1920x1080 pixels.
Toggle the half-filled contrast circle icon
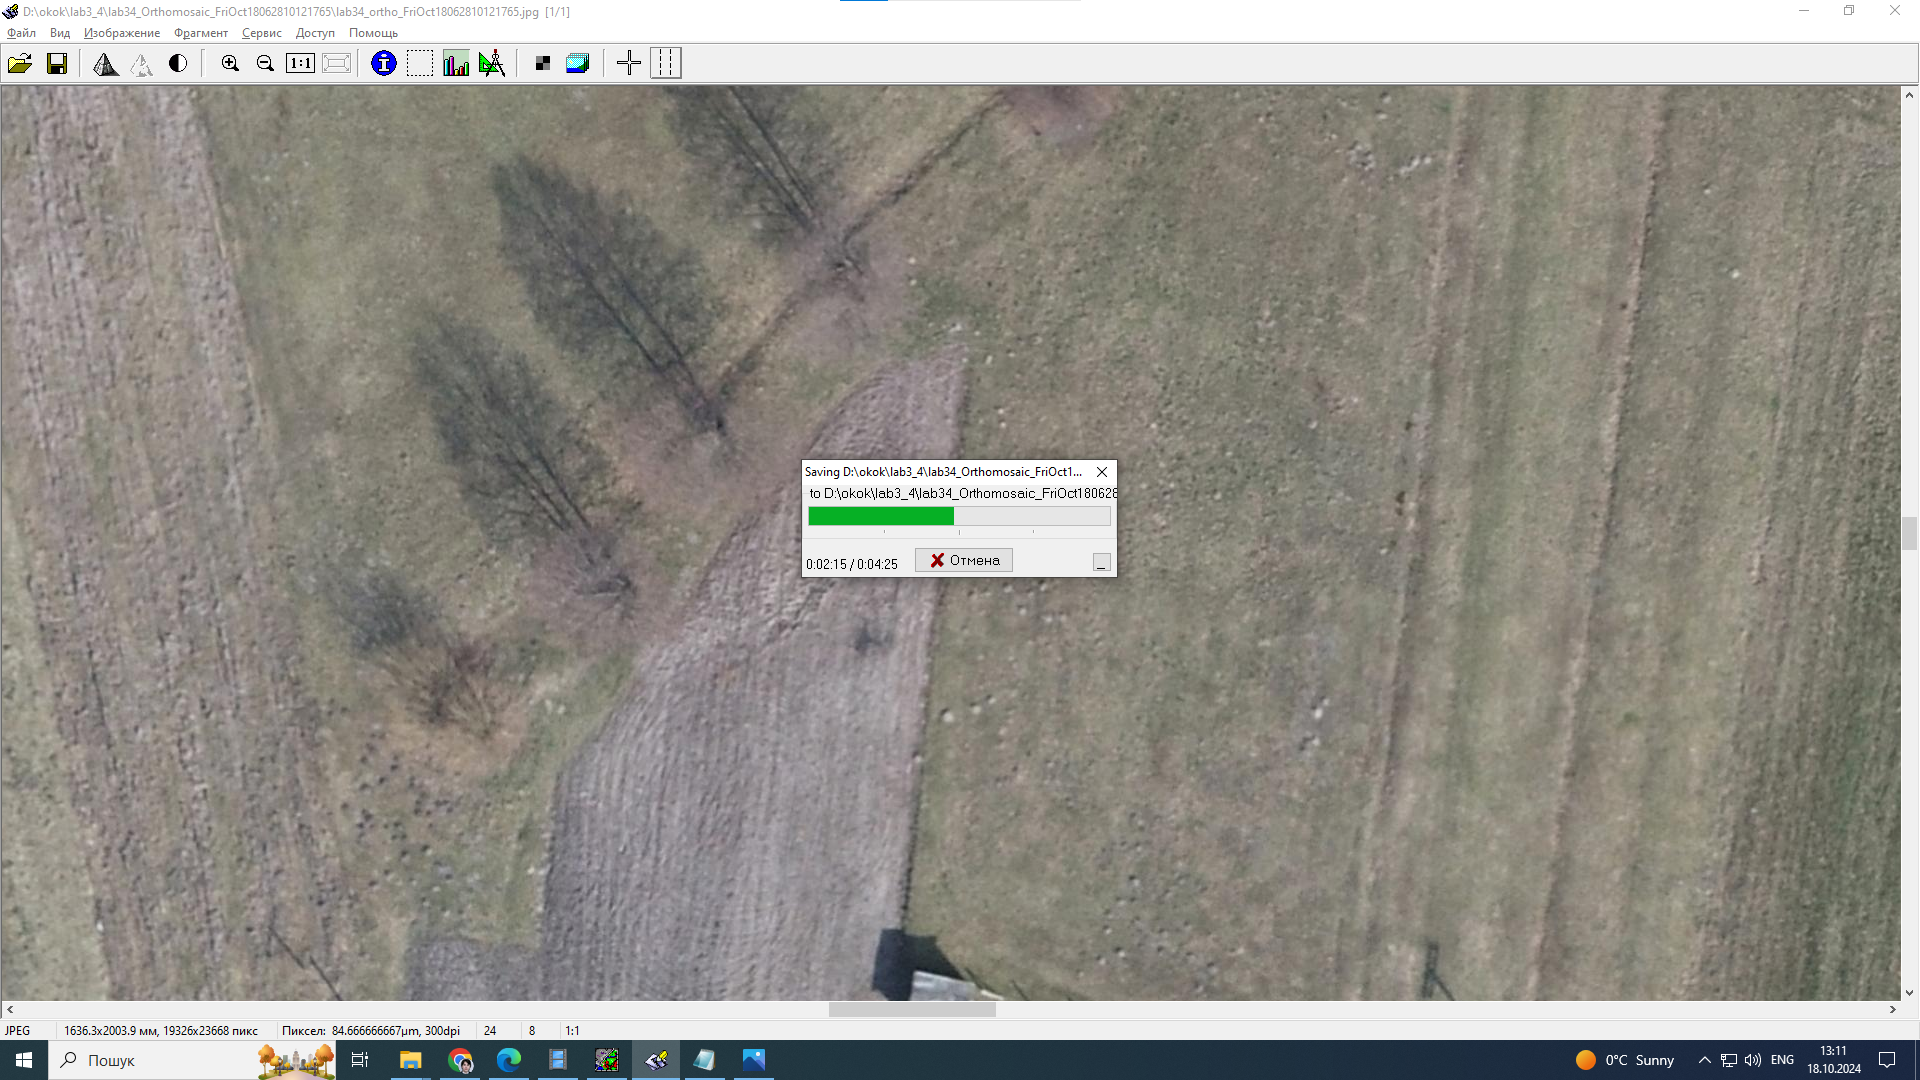pyautogui.click(x=178, y=64)
